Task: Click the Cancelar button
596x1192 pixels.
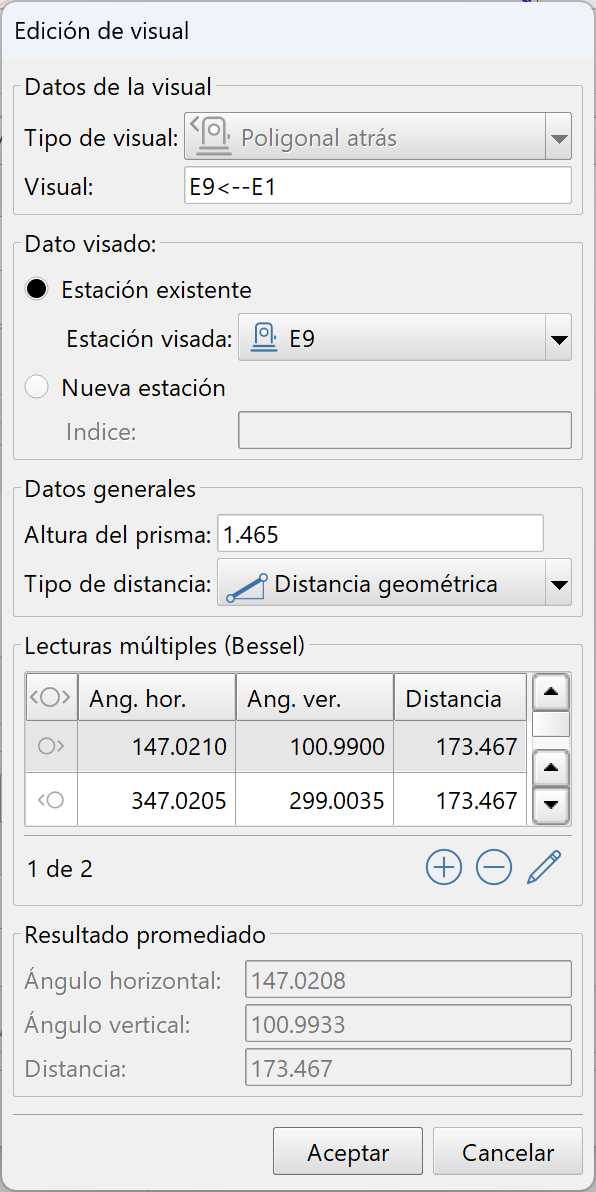Action: click(508, 1152)
